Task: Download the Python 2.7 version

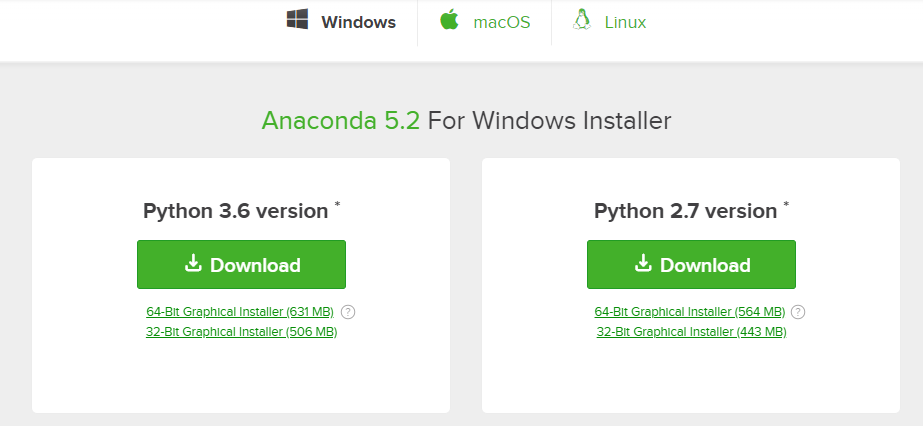Action: coord(691,264)
